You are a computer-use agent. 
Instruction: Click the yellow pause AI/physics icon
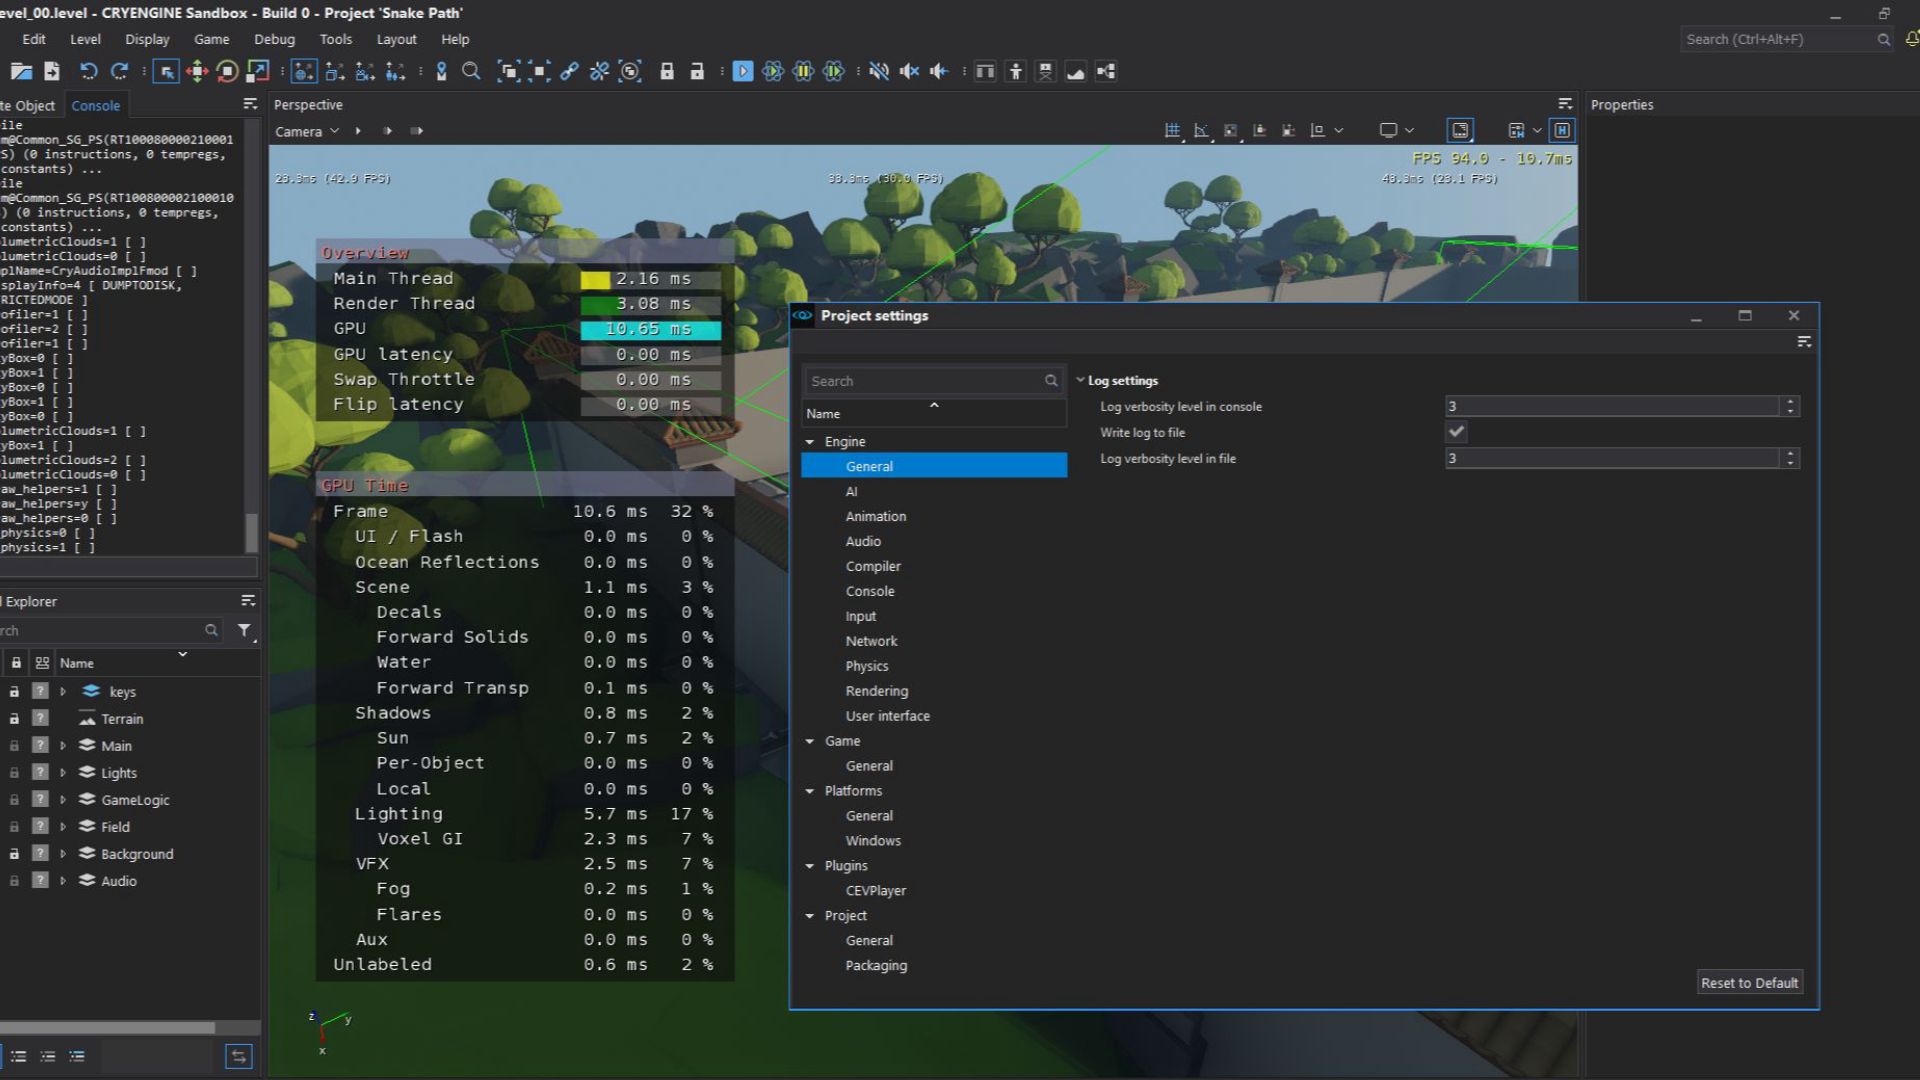click(803, 71)
